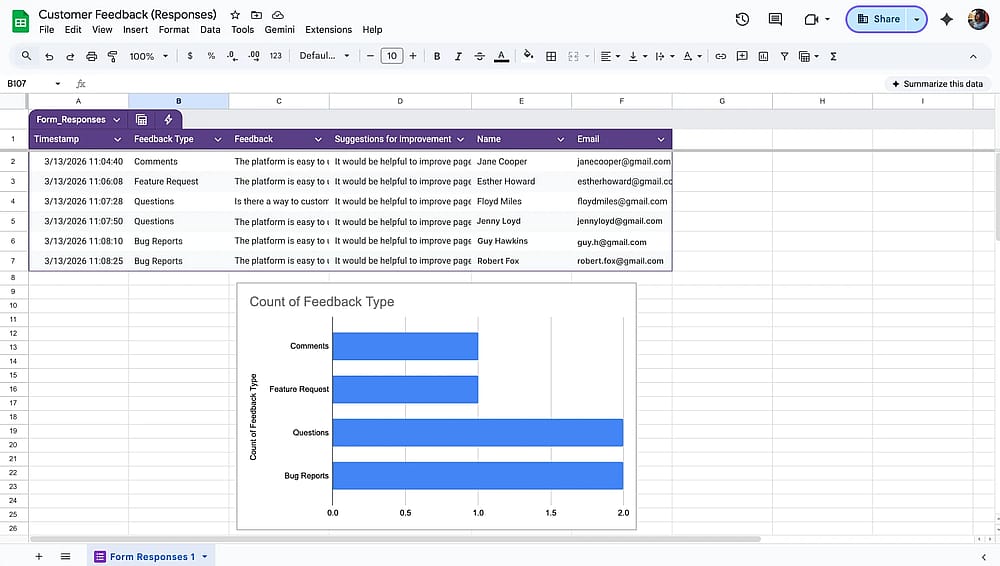This screenshot has height=566, width=1000.
Task: Format as currency with dollar icon
Action: 190,56
